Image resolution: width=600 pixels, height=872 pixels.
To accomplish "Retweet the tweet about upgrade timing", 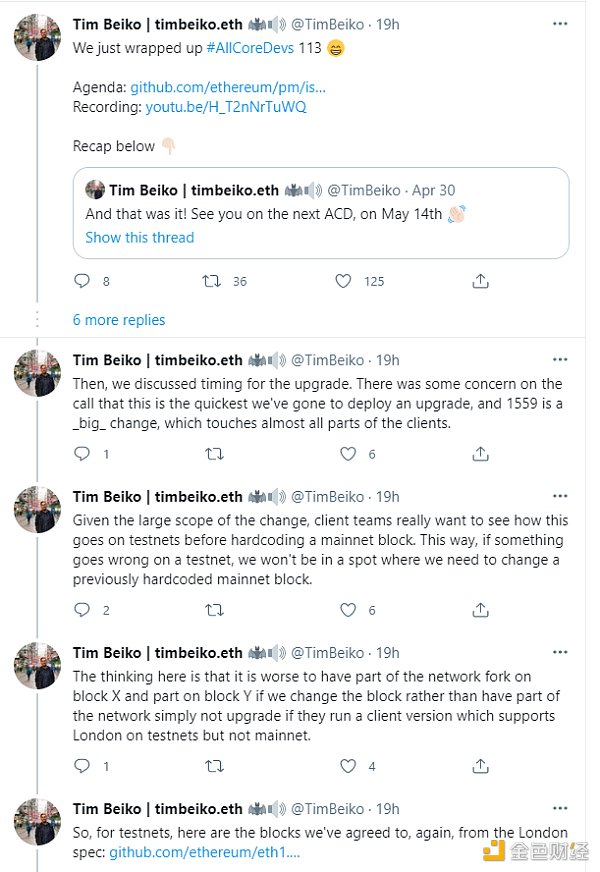I will click(212, 454).
